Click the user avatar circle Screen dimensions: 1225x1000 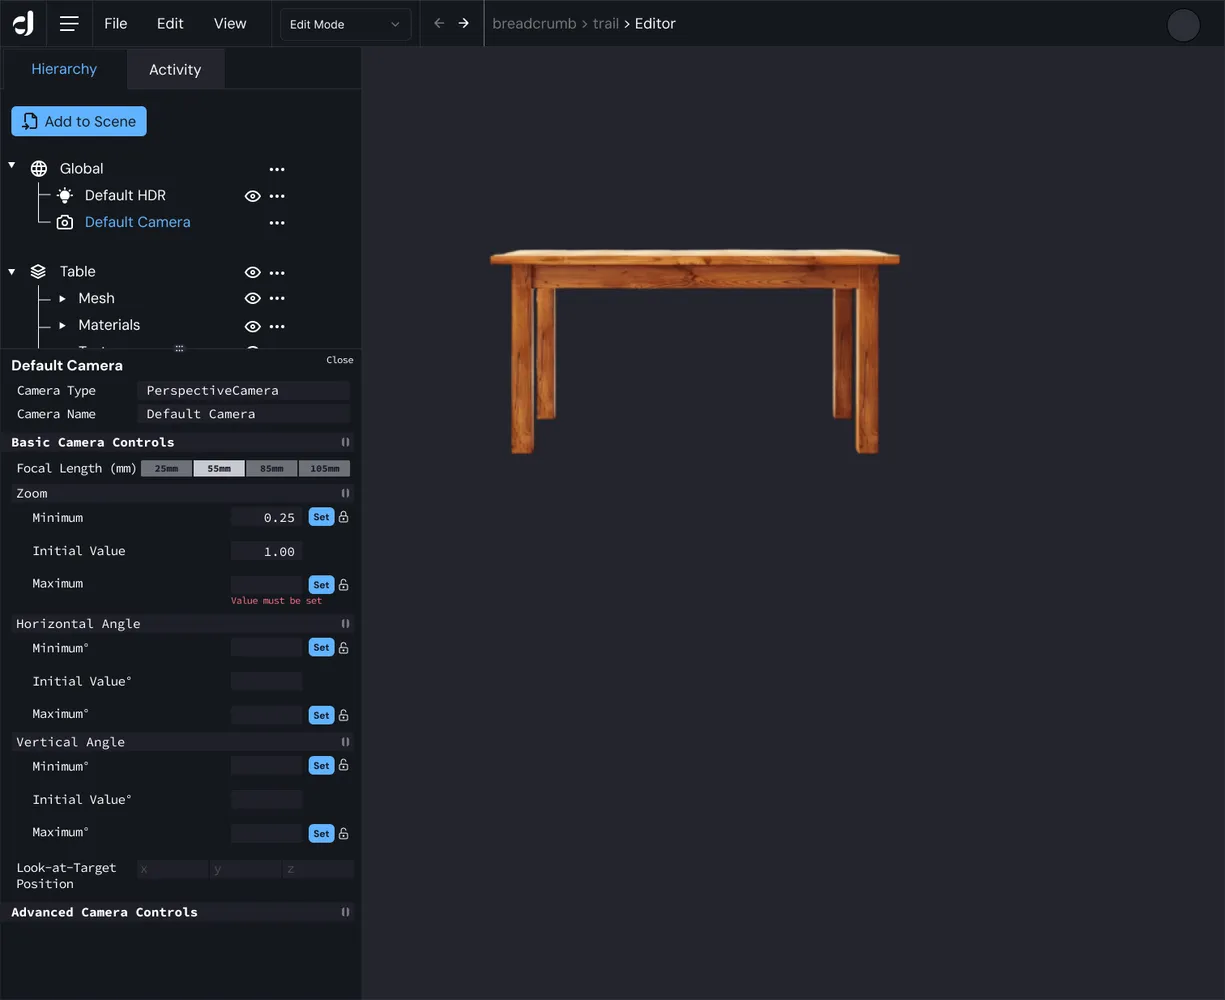point(1183,25)
